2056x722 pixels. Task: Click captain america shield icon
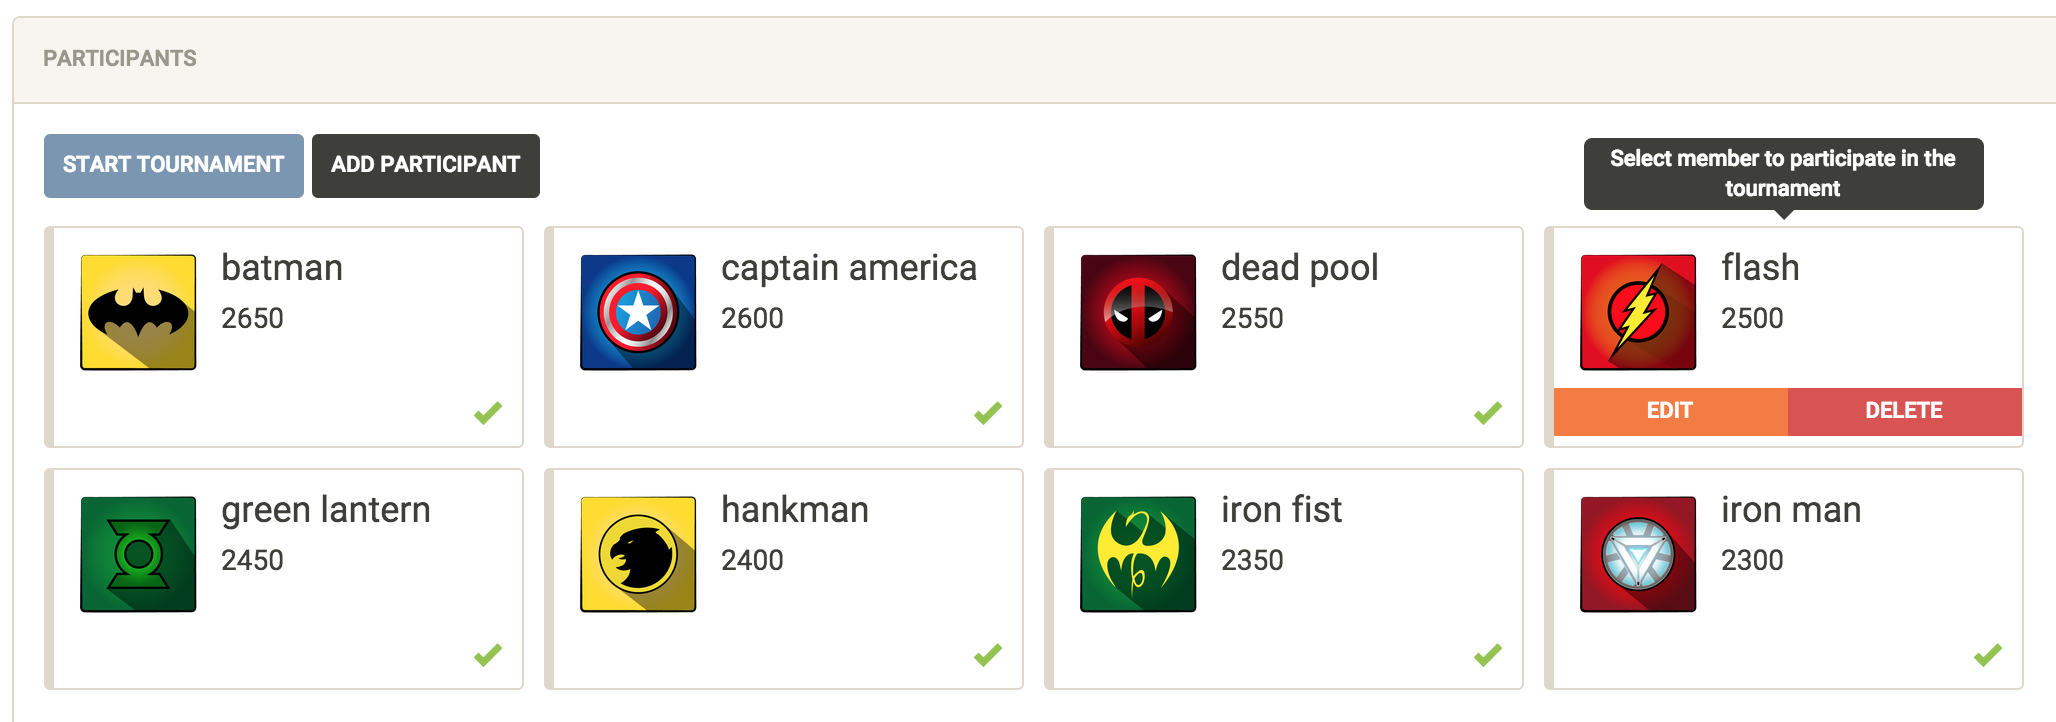pyautogui.click(x=638, y=312)
